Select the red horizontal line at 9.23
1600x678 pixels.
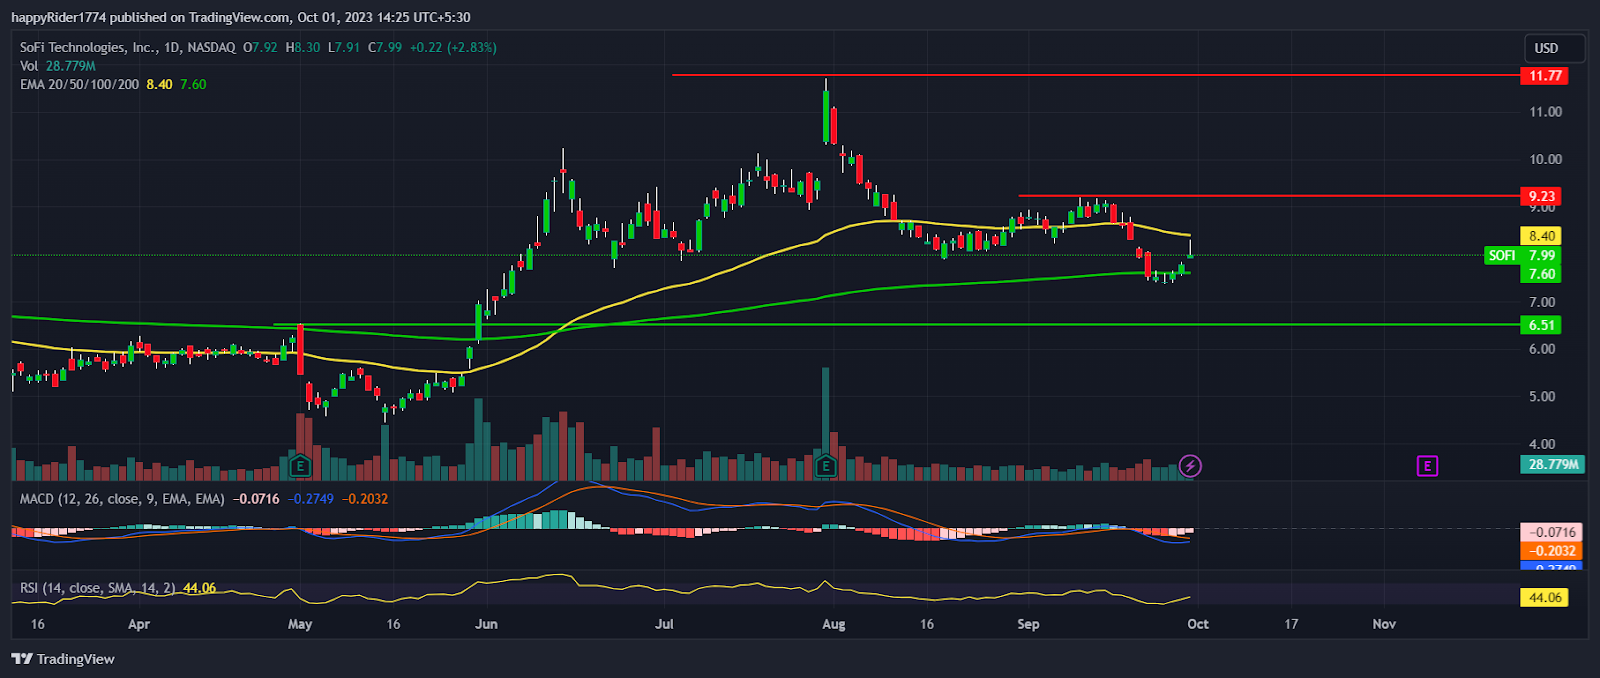[1269, 196]
